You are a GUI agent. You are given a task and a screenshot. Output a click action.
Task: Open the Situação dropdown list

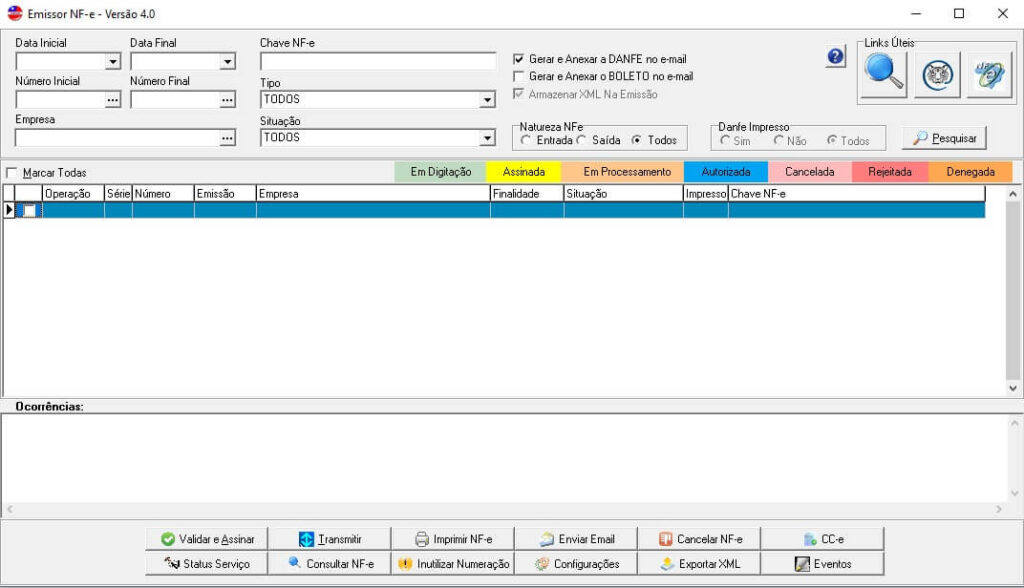(487, 138)
